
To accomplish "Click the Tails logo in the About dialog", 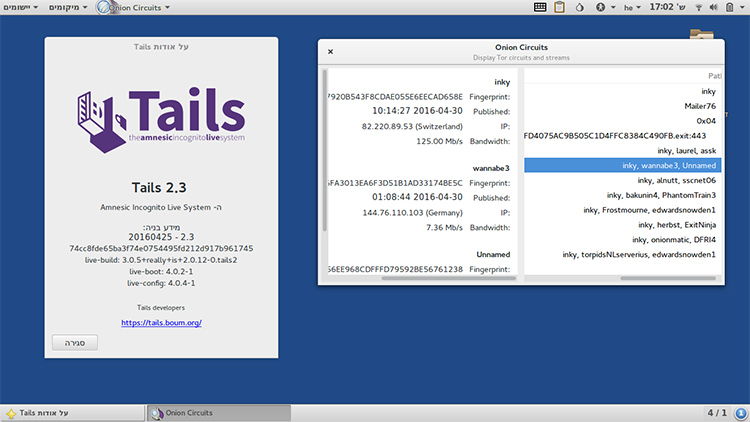I will click(161, 120).
